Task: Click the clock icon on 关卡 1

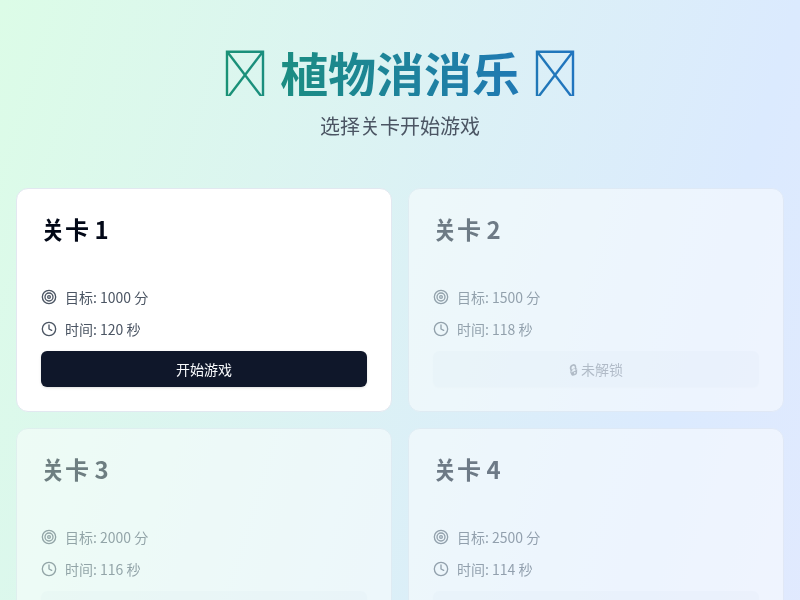Action: pyautogui.click(x=48, y=329)
